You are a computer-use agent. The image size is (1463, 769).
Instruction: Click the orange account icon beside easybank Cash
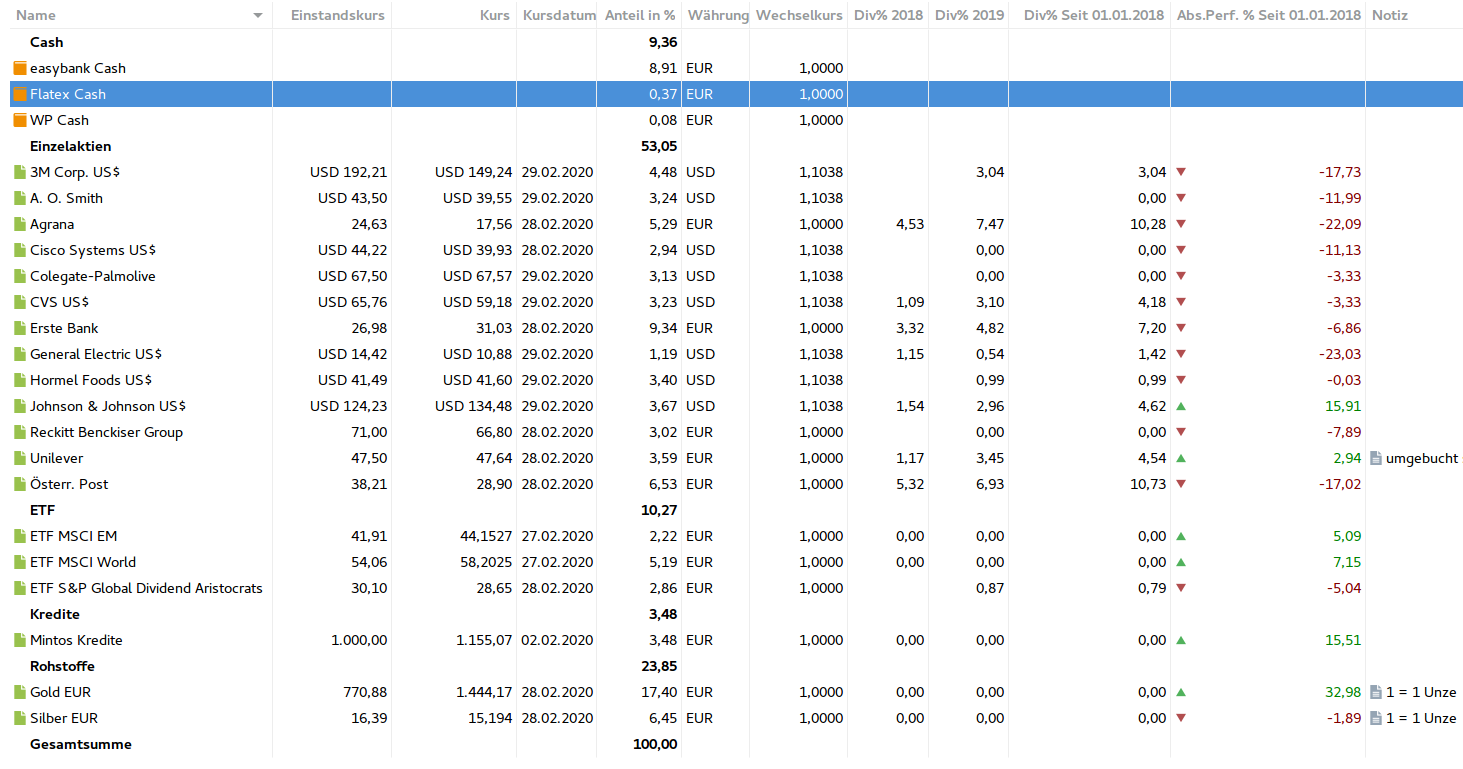point(20,68)
